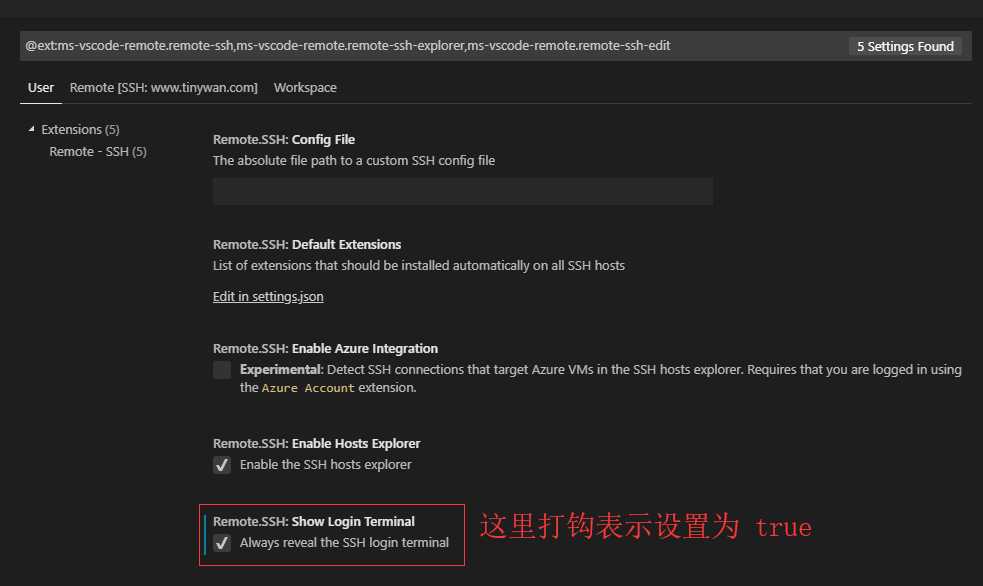The height and width of the screenshot is (586, 983).
Task: Click the "5 Settings Found" badge
Action: [x=905, y=46]
